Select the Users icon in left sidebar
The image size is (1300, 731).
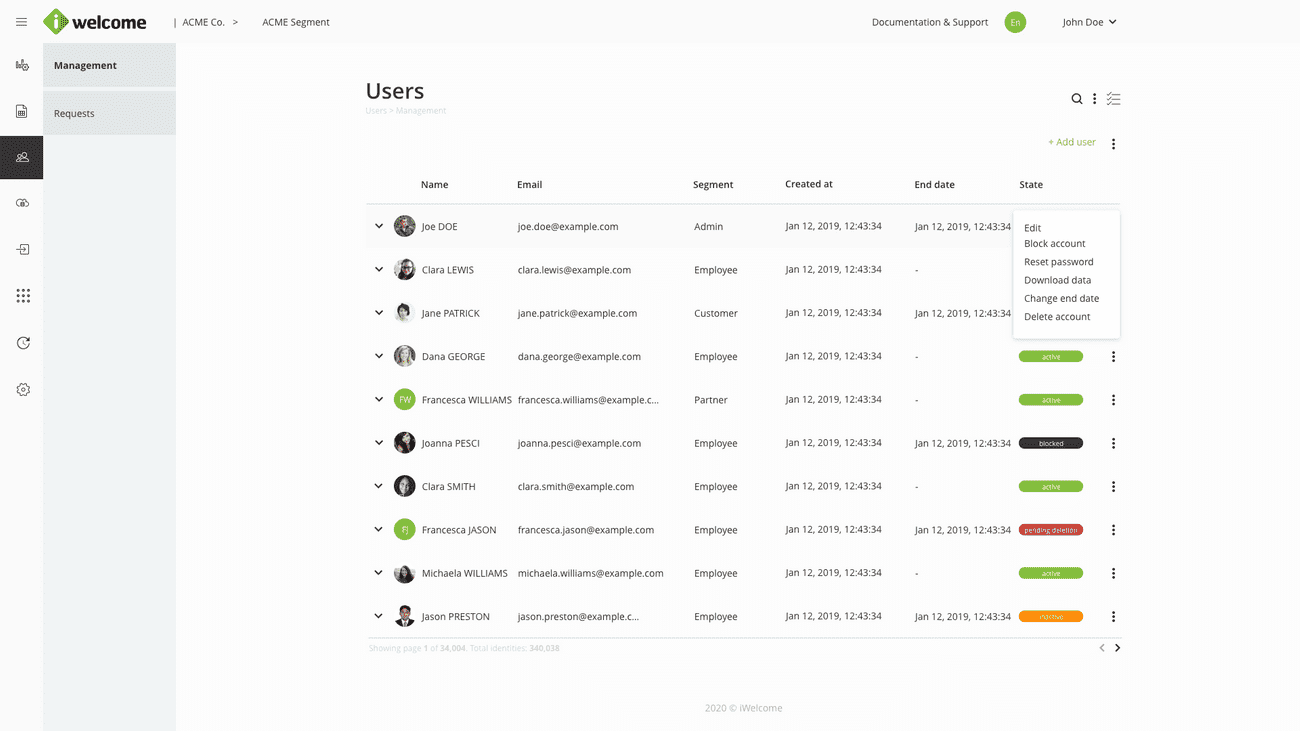tap(22, 157)
